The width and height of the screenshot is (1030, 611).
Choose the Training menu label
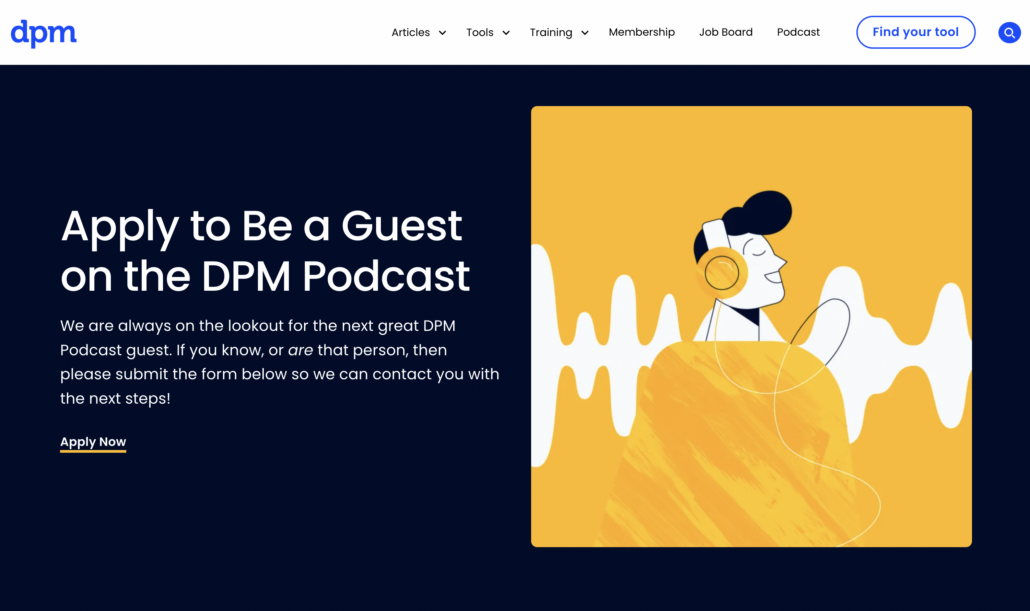click(551, 33)
